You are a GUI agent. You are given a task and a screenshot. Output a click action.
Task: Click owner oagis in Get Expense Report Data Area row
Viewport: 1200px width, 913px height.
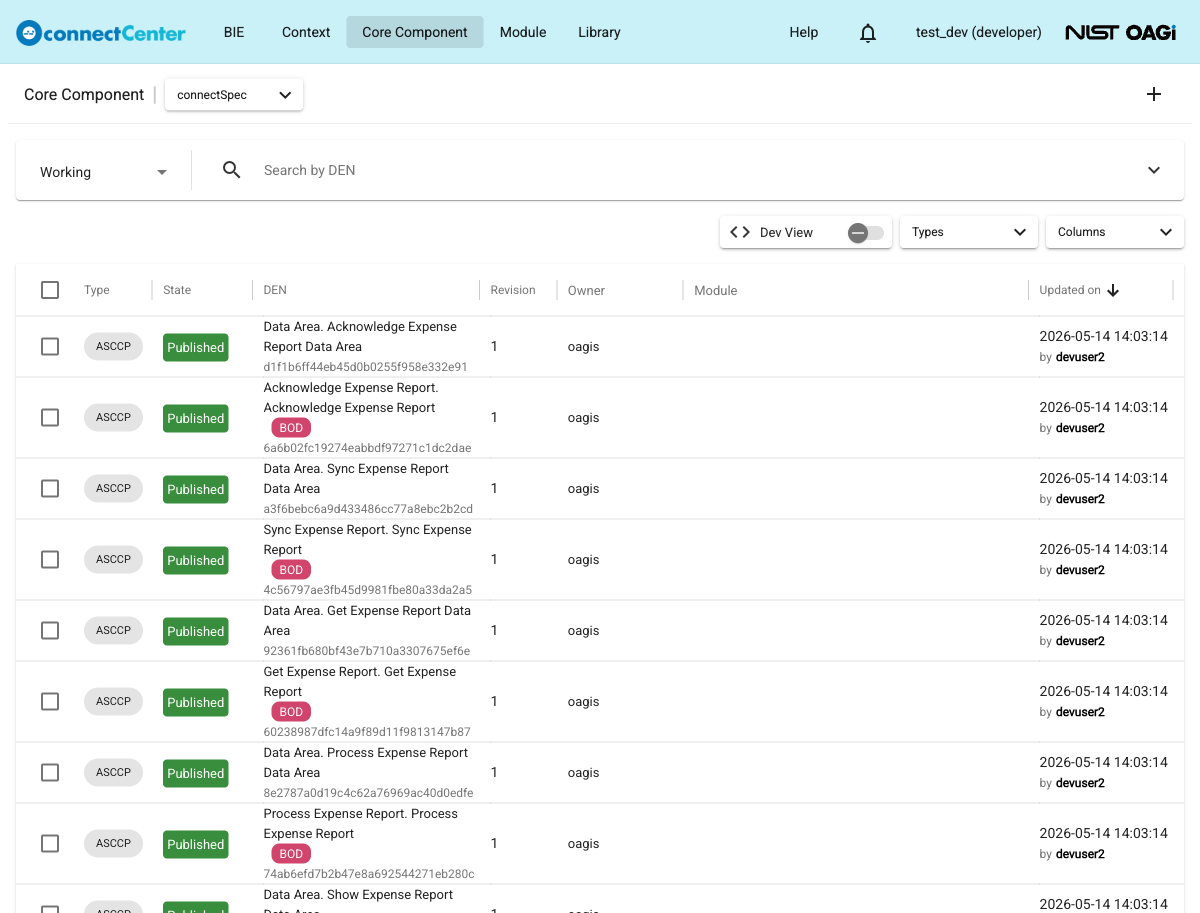[x=583, y=630]
